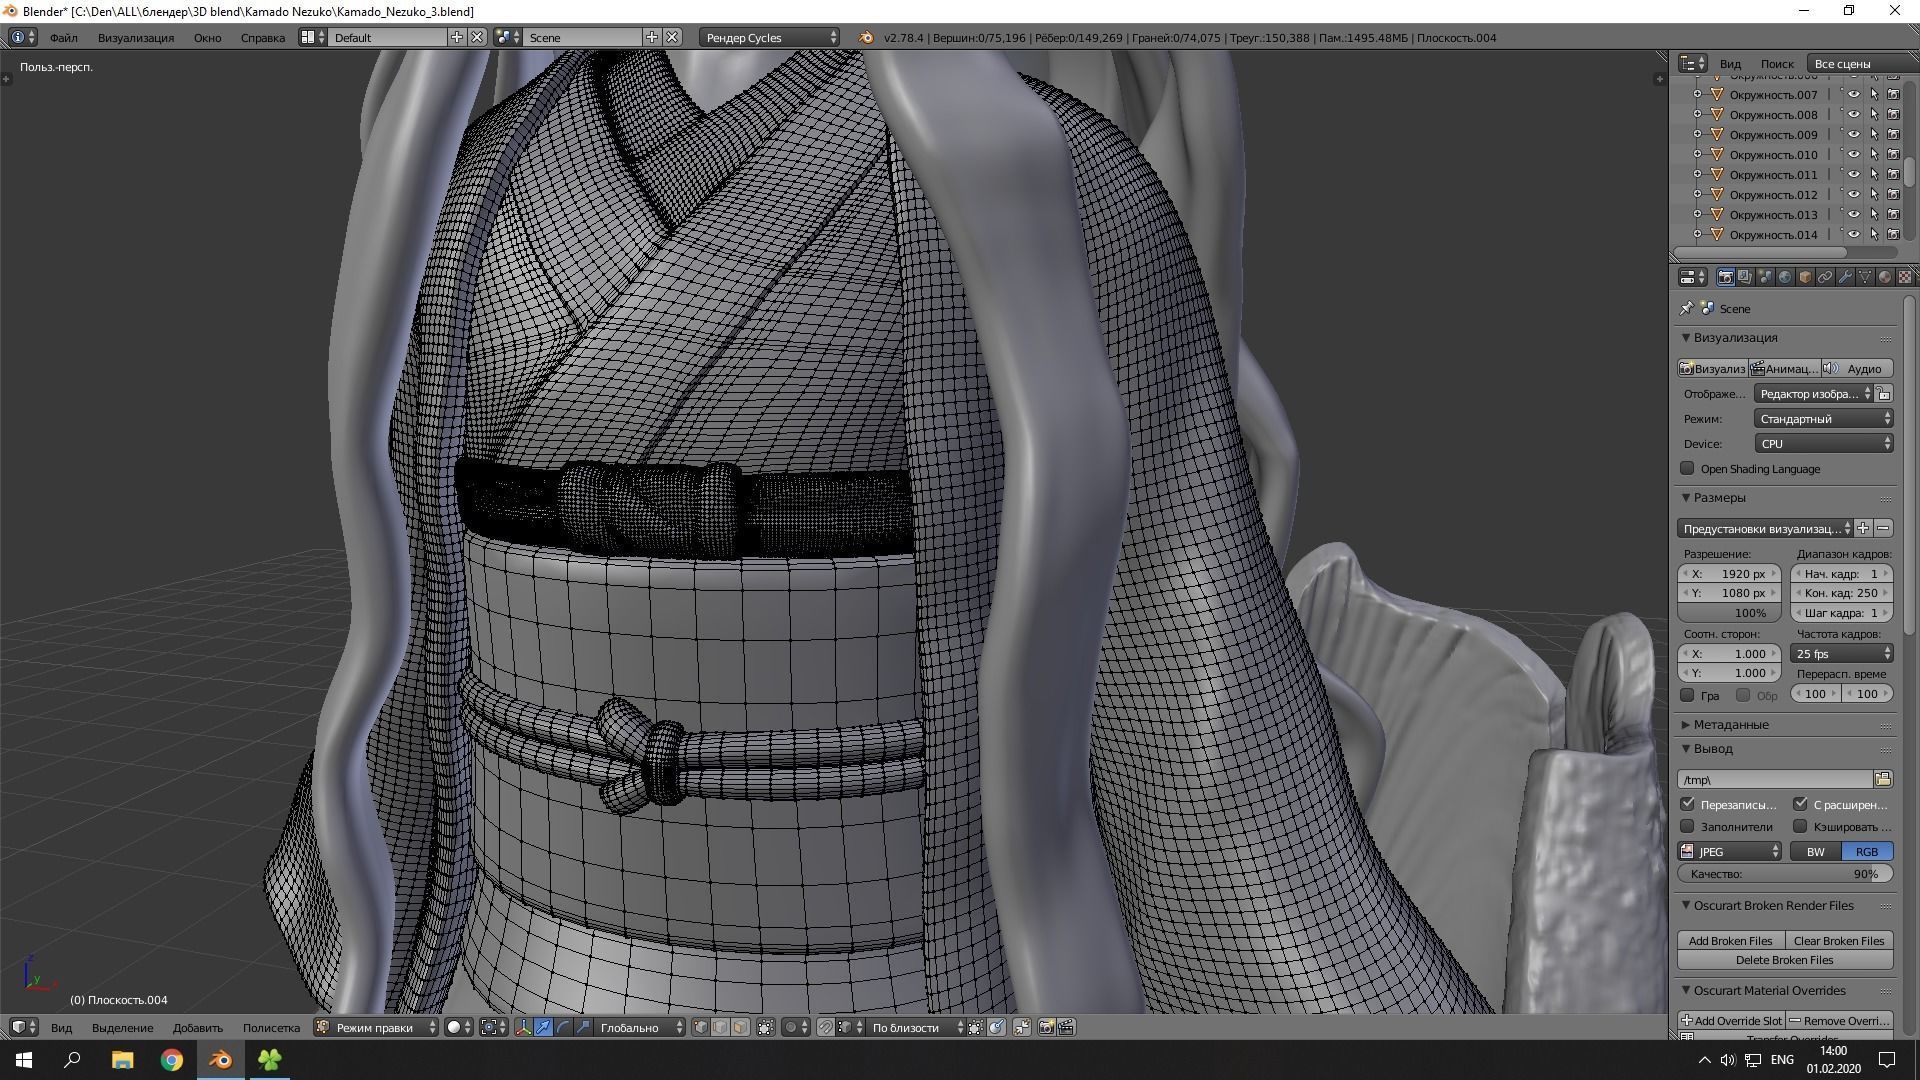Select the Constraints tab (chain link icon)
This screenshot has width=1920, height=1080.
click(1825, 277)
